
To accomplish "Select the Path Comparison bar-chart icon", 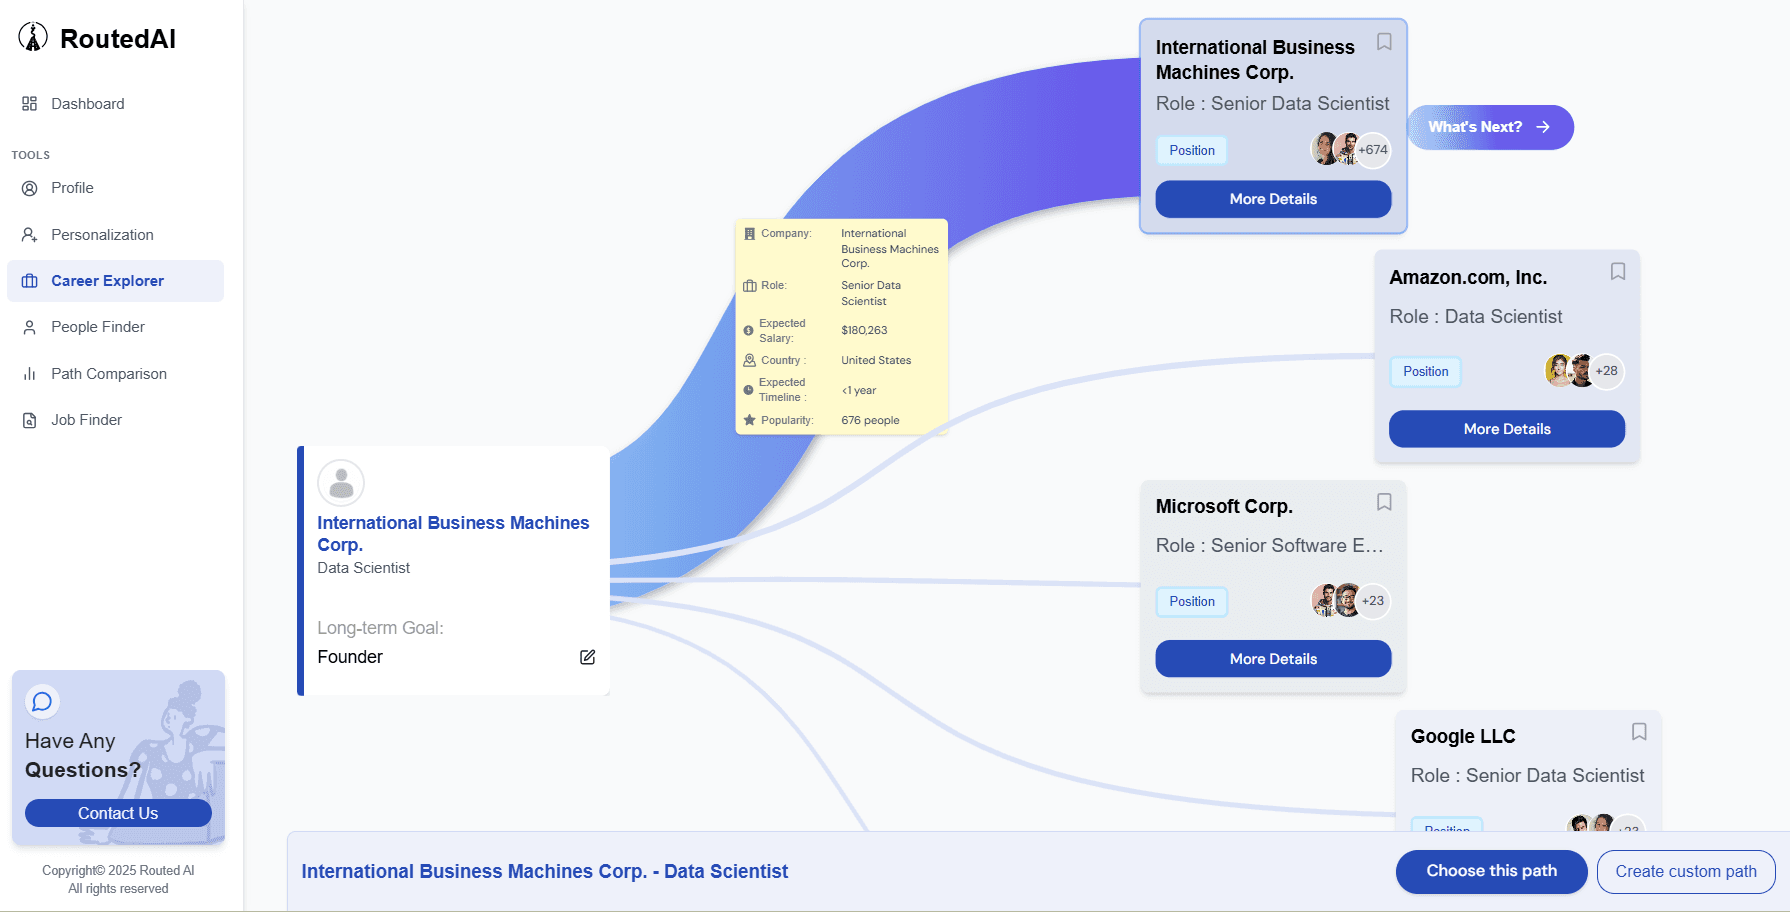I will [29, 373].
